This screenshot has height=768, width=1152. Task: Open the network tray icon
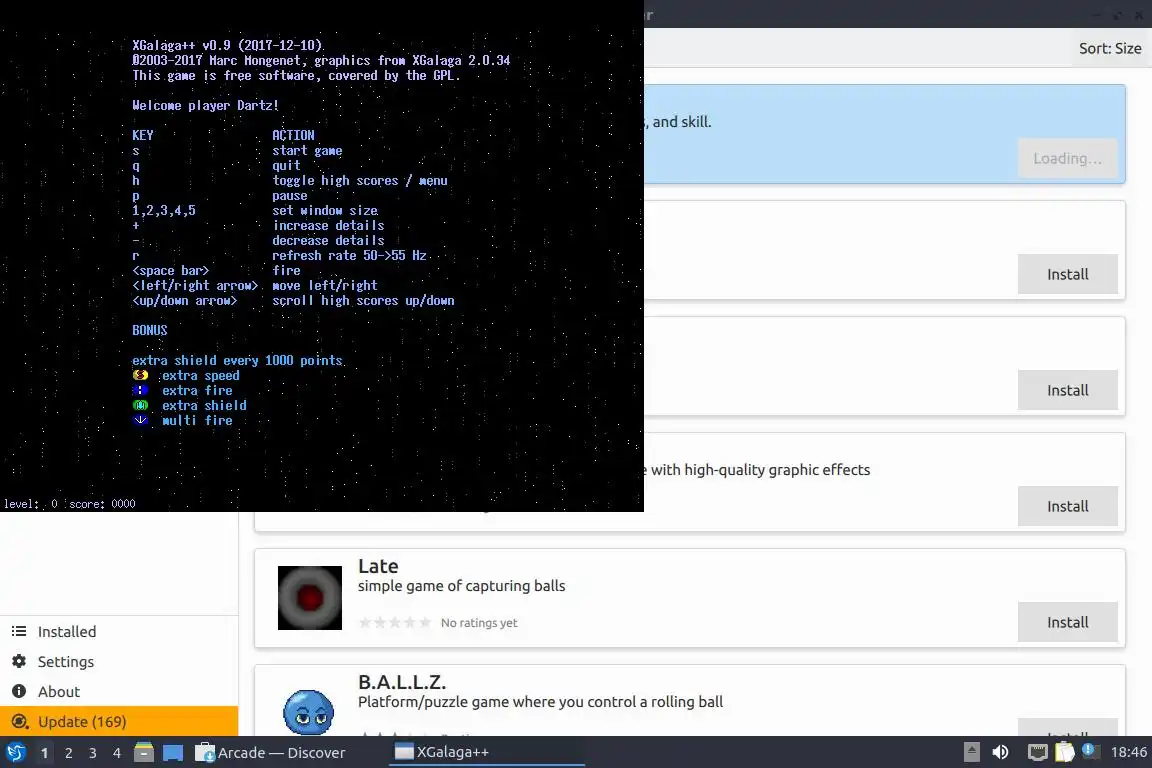(1037, 752)
